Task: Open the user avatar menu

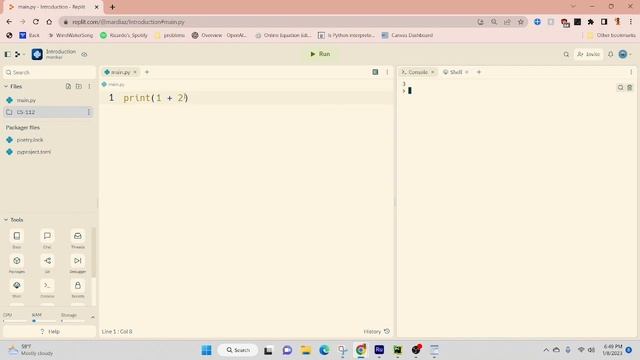Action: click(624, 54)
